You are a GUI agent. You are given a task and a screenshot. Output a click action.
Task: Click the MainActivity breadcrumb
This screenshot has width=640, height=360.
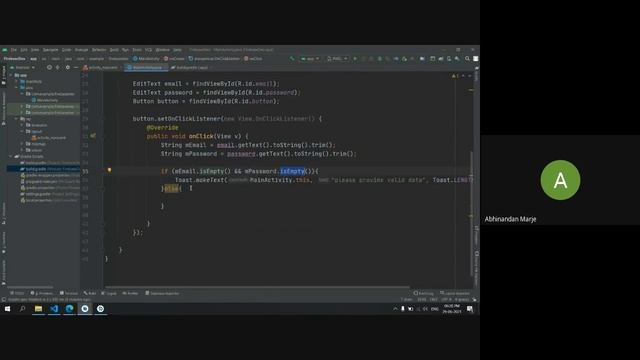point(146,59)
